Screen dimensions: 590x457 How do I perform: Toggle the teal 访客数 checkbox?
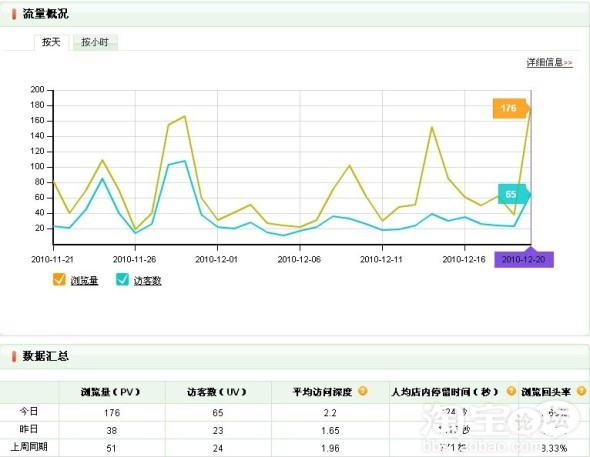(122, 279)
